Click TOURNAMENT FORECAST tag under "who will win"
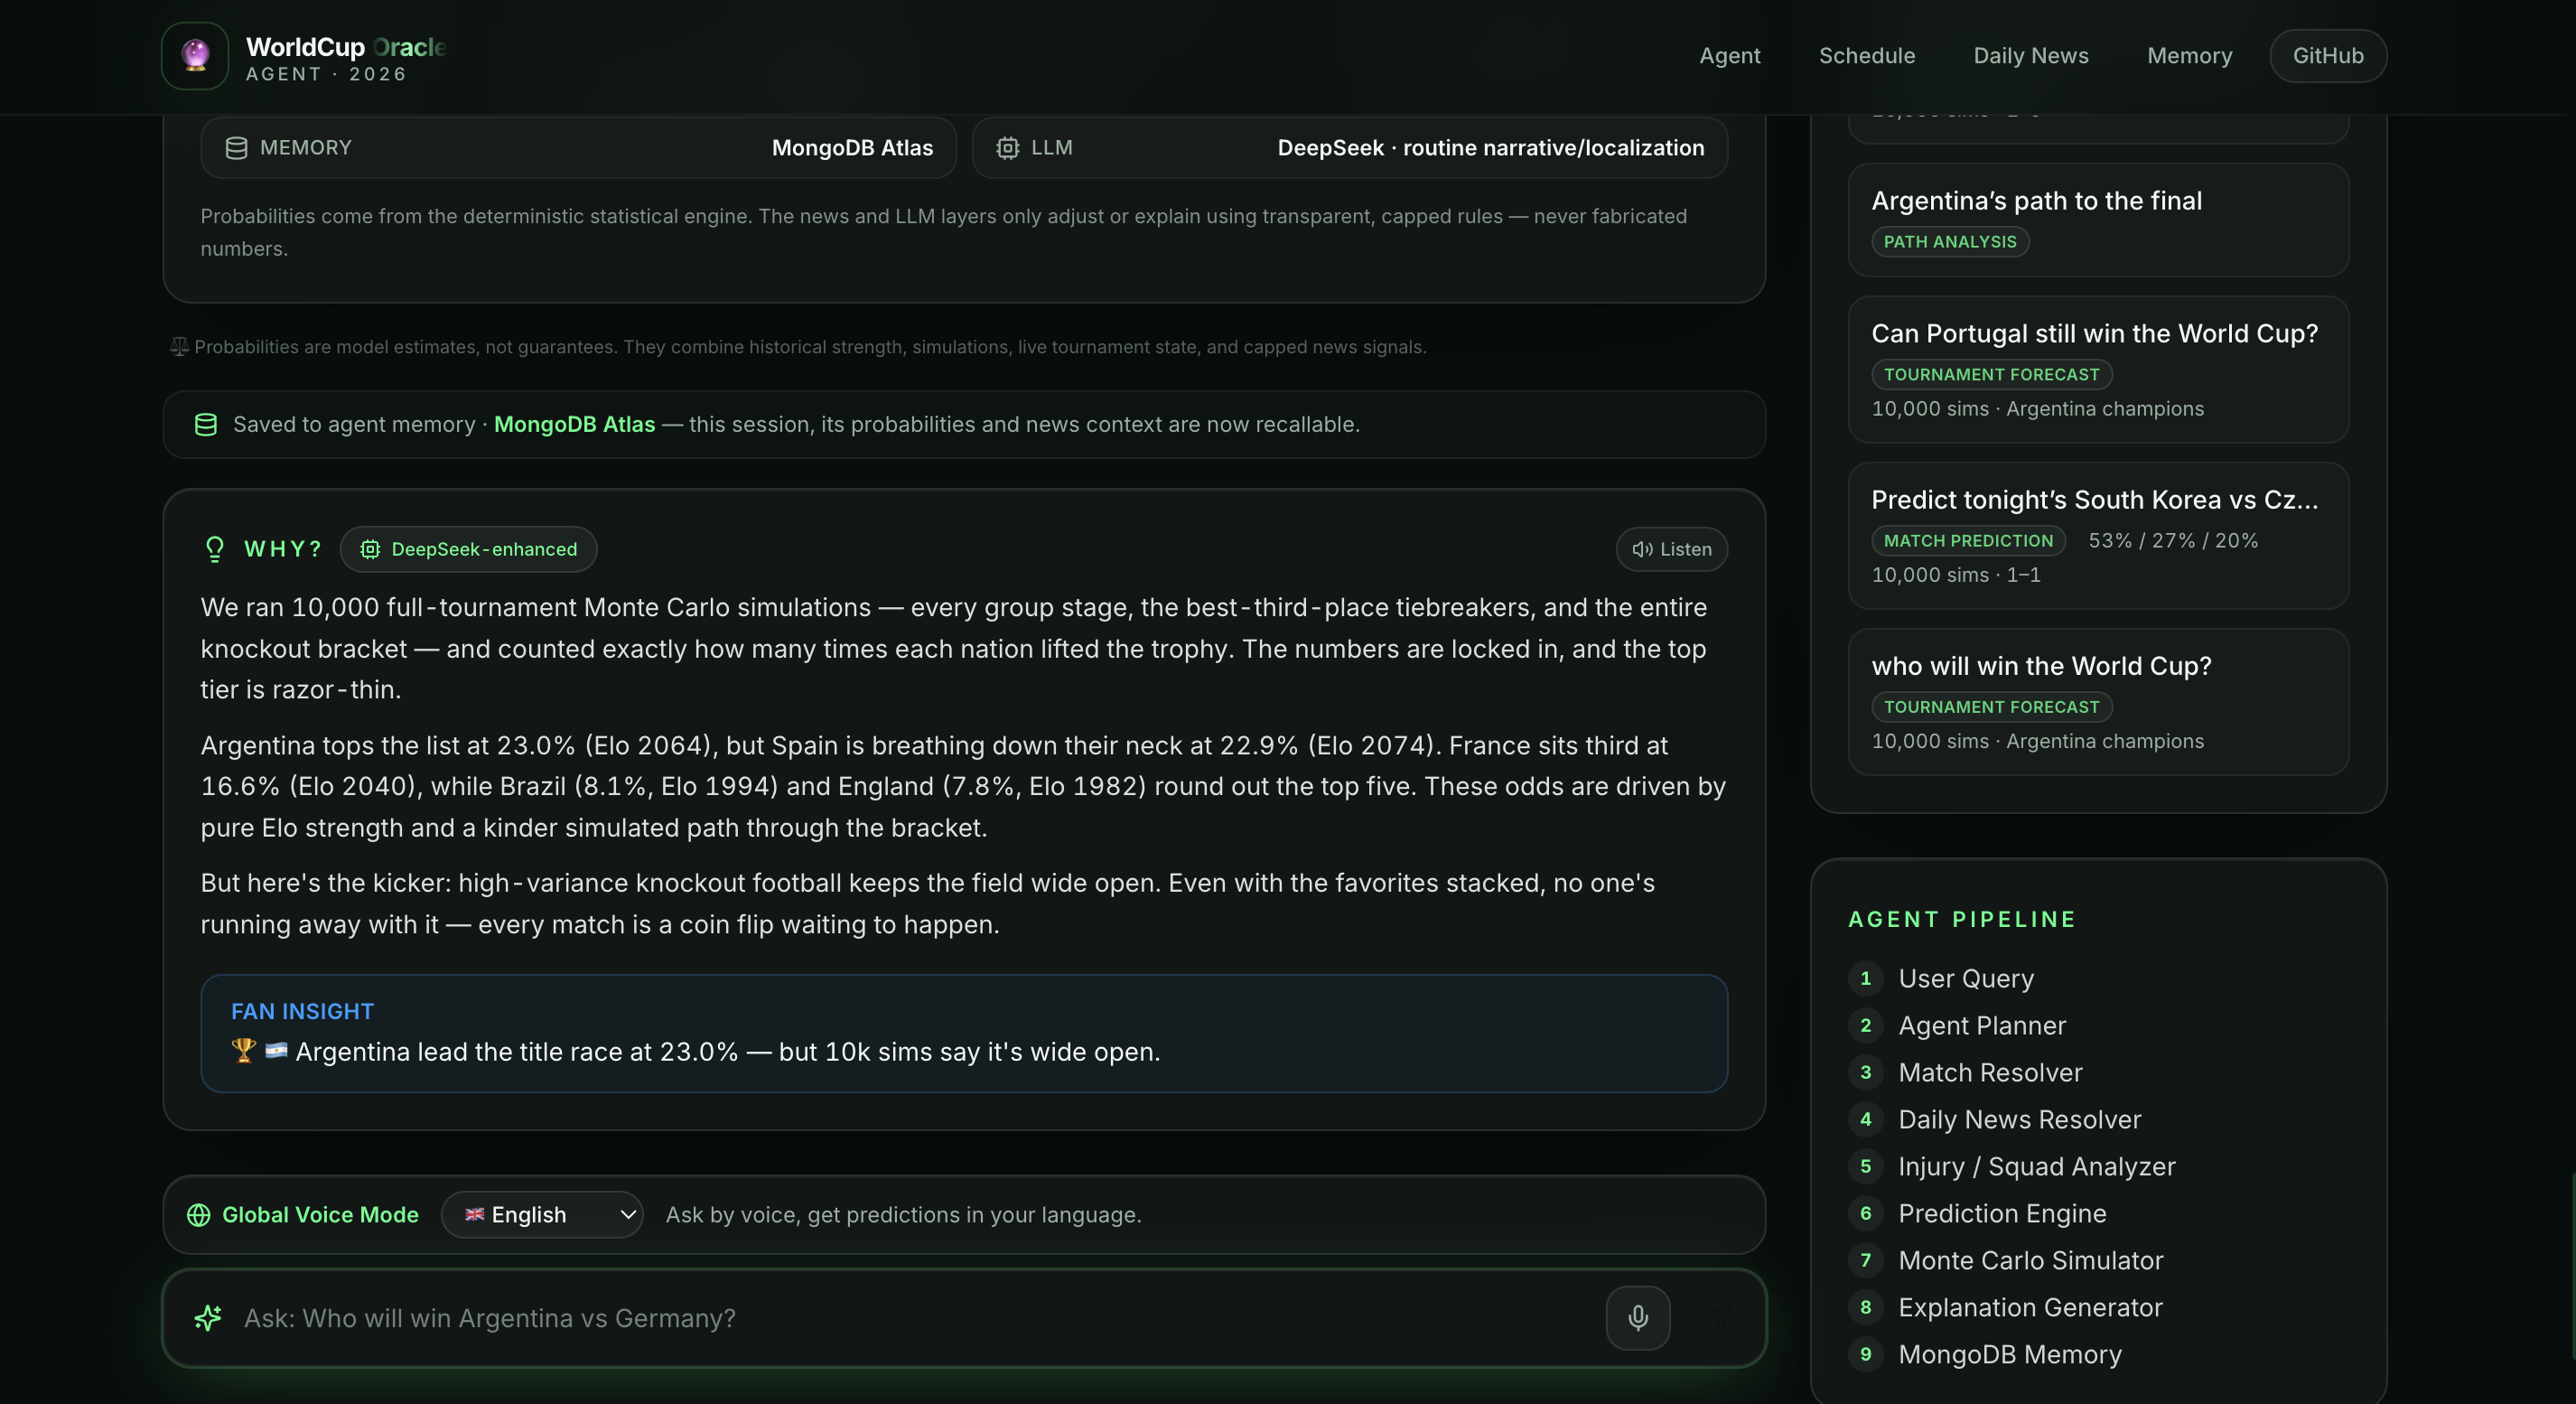Screen dimensions: 2576x1404 (x=1992, y=707)
